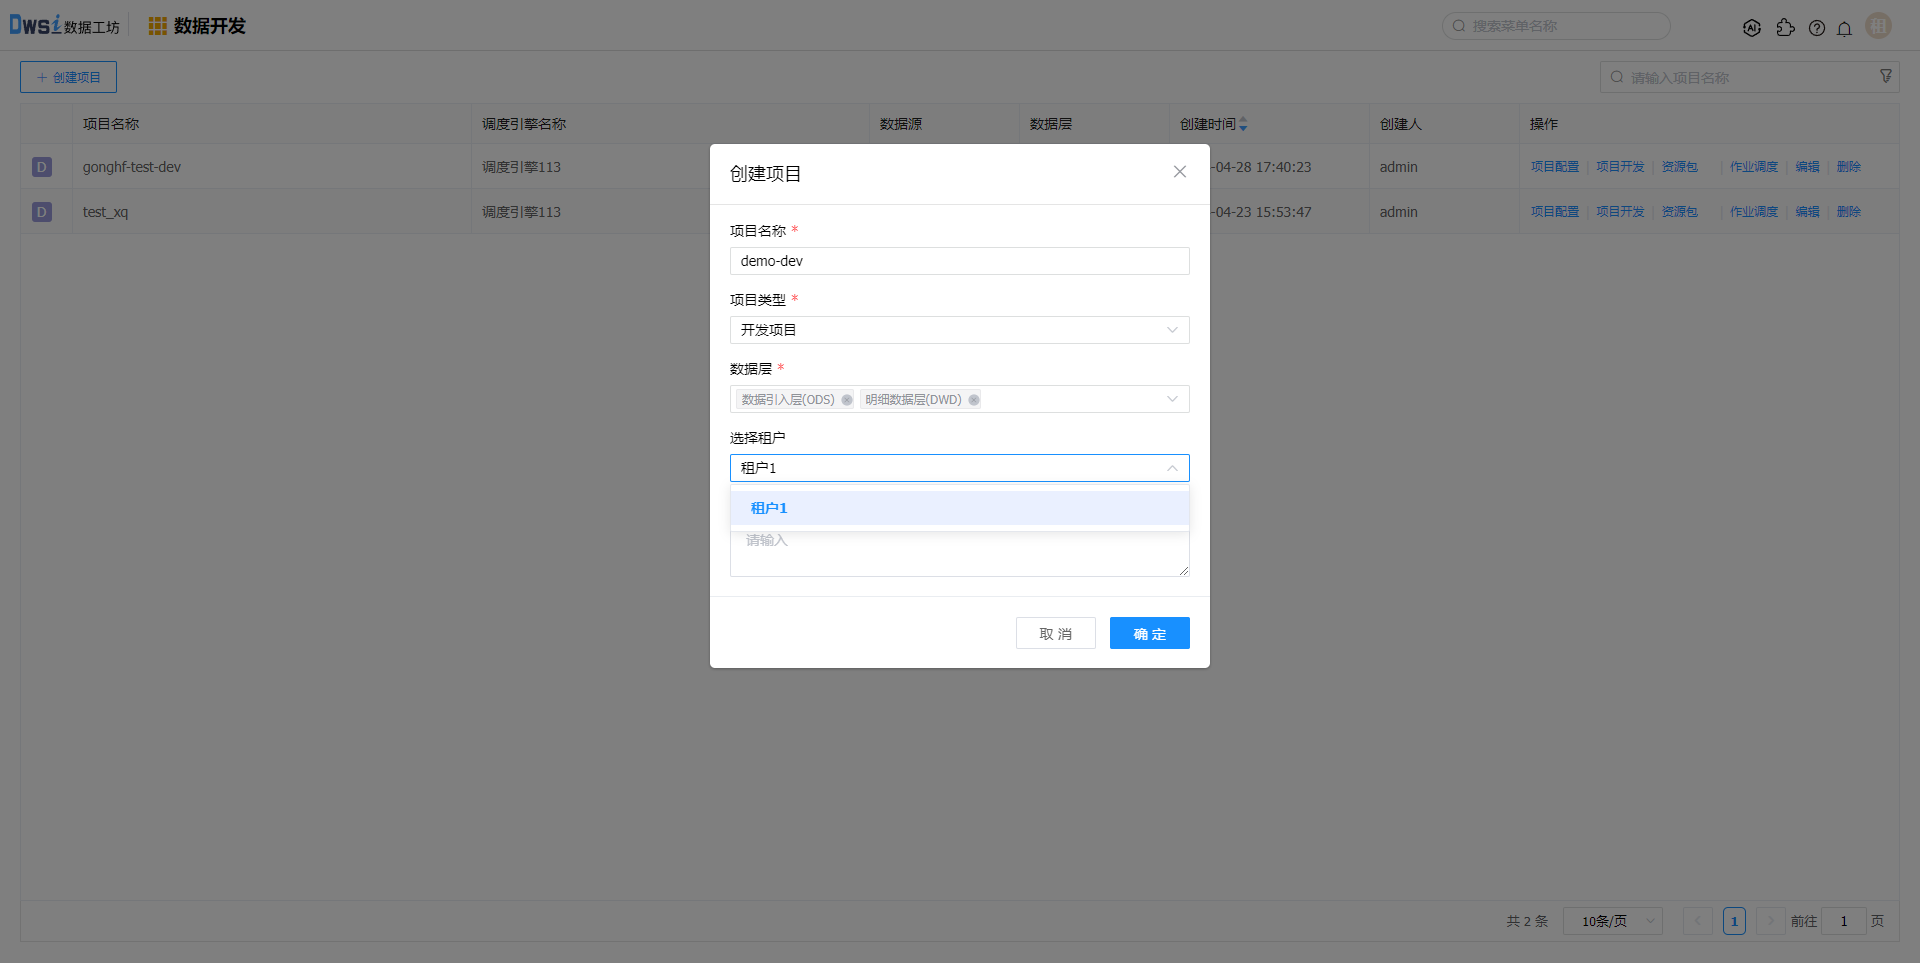Screen dimensions: 1920x963
Task: Open the notification bell
Action: (1844, 28)
